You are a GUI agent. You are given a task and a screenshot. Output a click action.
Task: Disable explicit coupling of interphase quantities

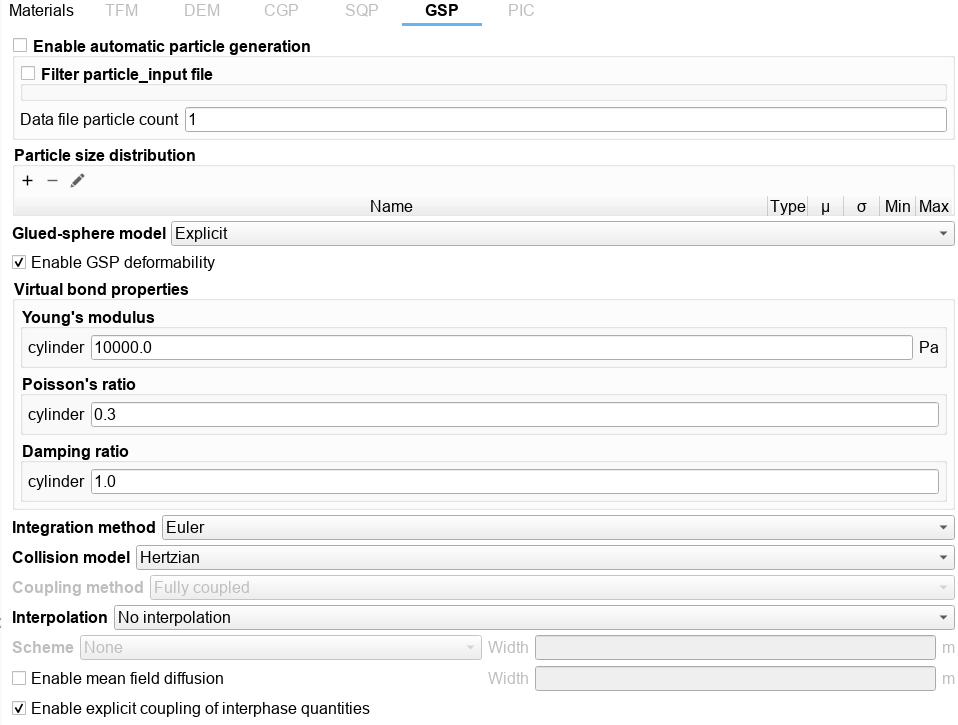[20, 709]
